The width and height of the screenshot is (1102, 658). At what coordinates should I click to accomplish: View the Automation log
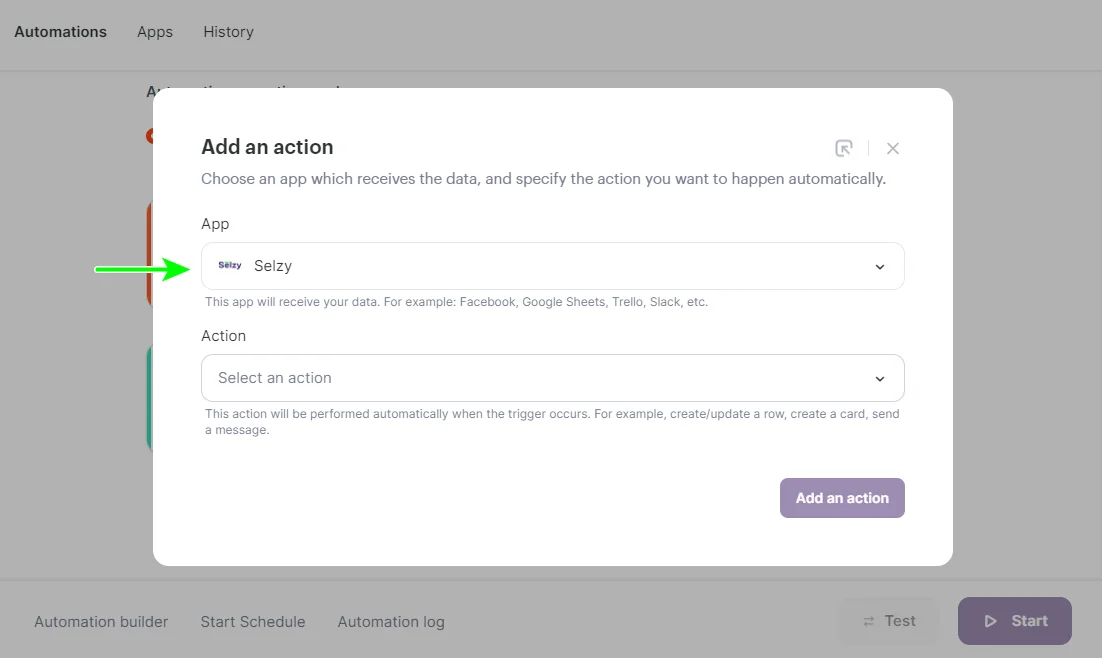point(390,621)
